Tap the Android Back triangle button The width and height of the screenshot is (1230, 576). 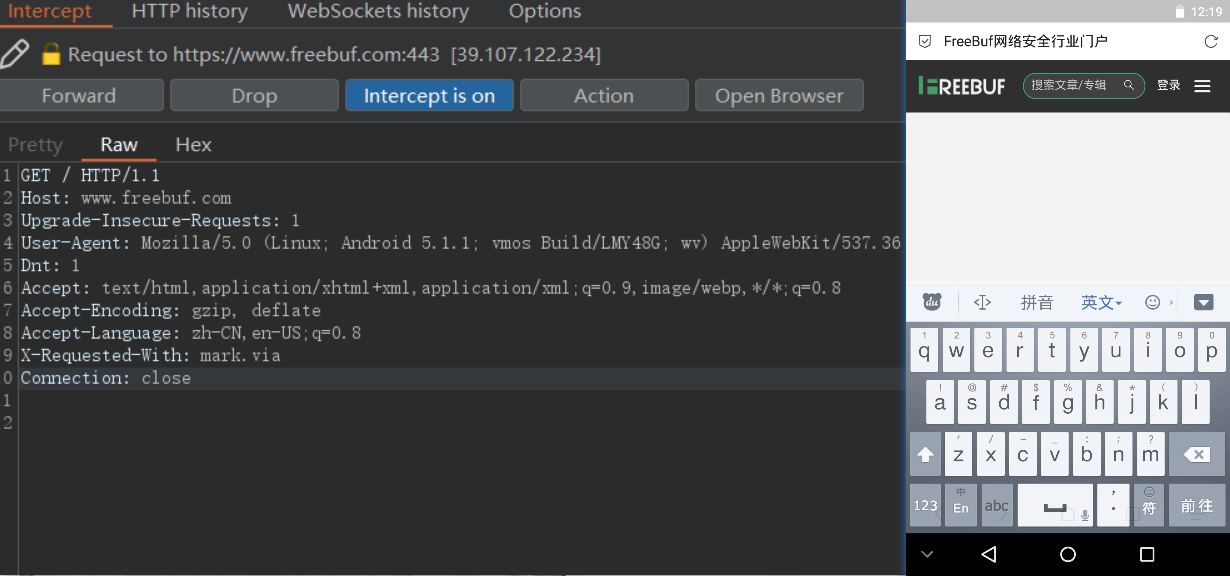point(989,554)
